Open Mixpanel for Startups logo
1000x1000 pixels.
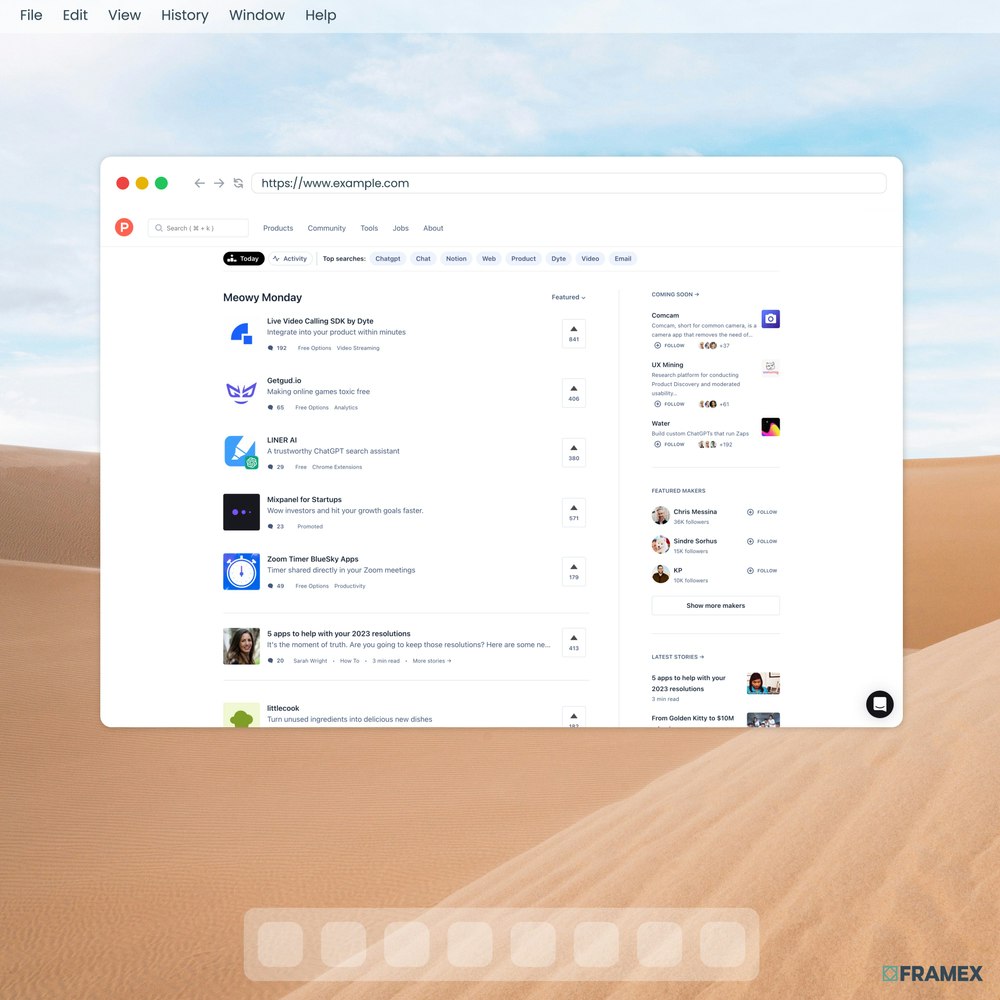[x=241, y=512]
